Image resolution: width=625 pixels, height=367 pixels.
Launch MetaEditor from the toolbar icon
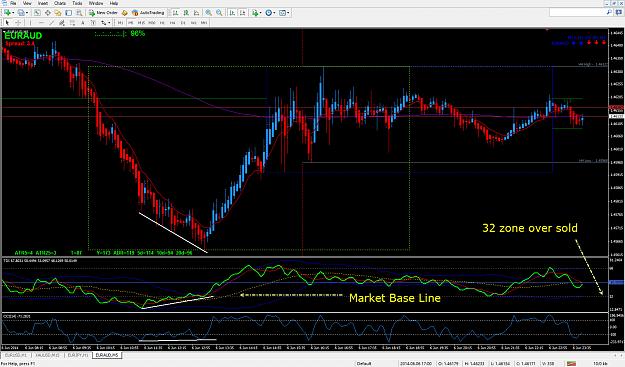point(124,13)
